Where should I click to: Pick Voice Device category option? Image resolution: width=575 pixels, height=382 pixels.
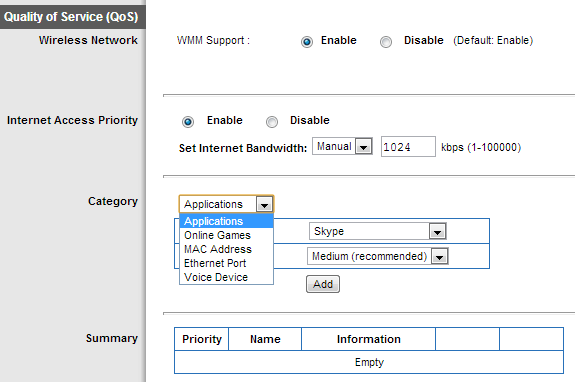tap(226, 277)
